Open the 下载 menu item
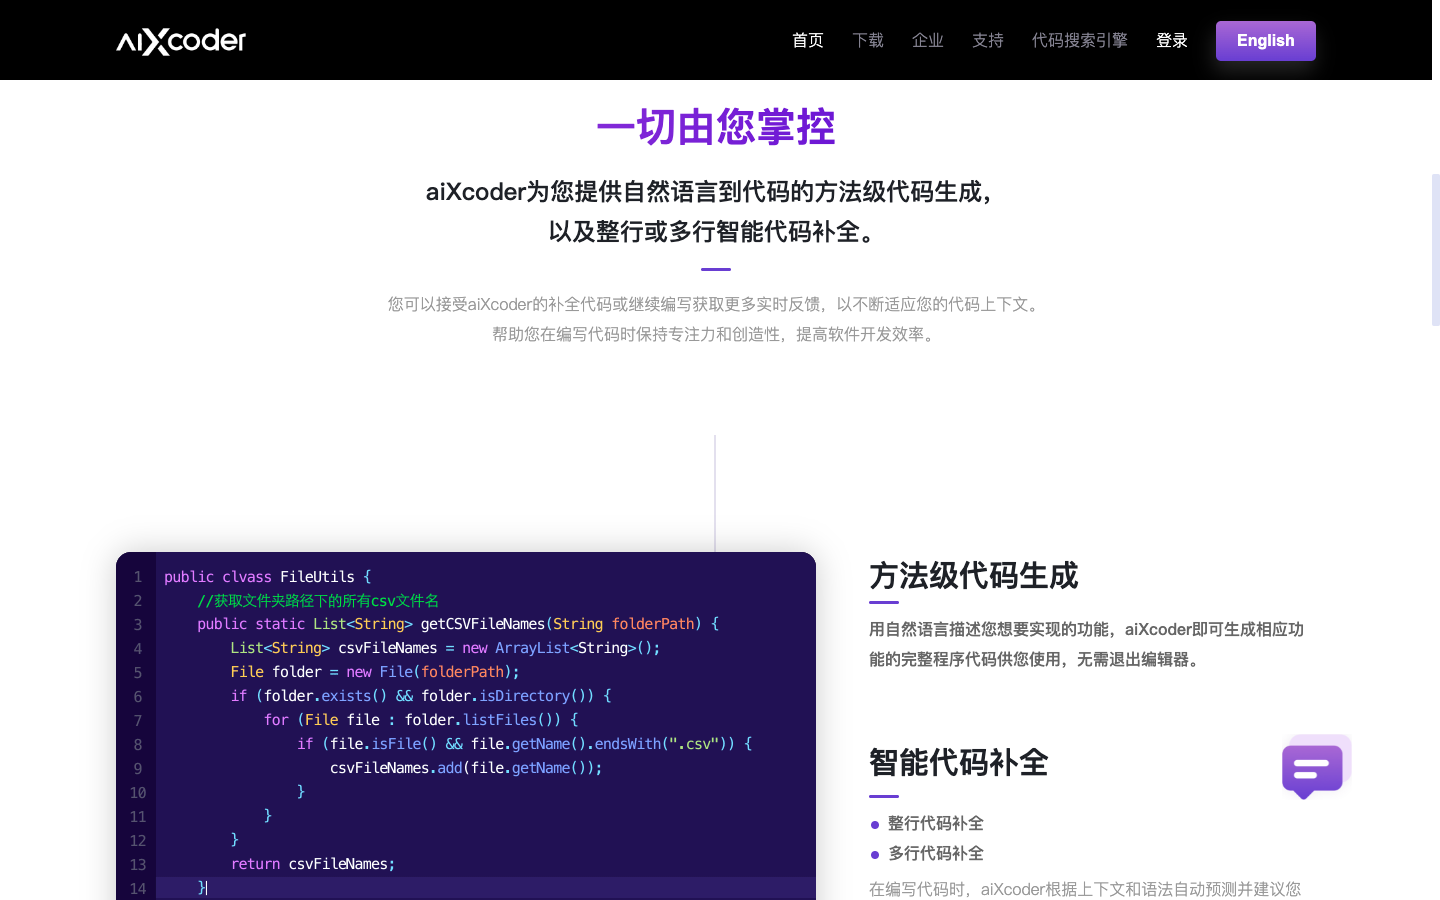 click(868, 40)
